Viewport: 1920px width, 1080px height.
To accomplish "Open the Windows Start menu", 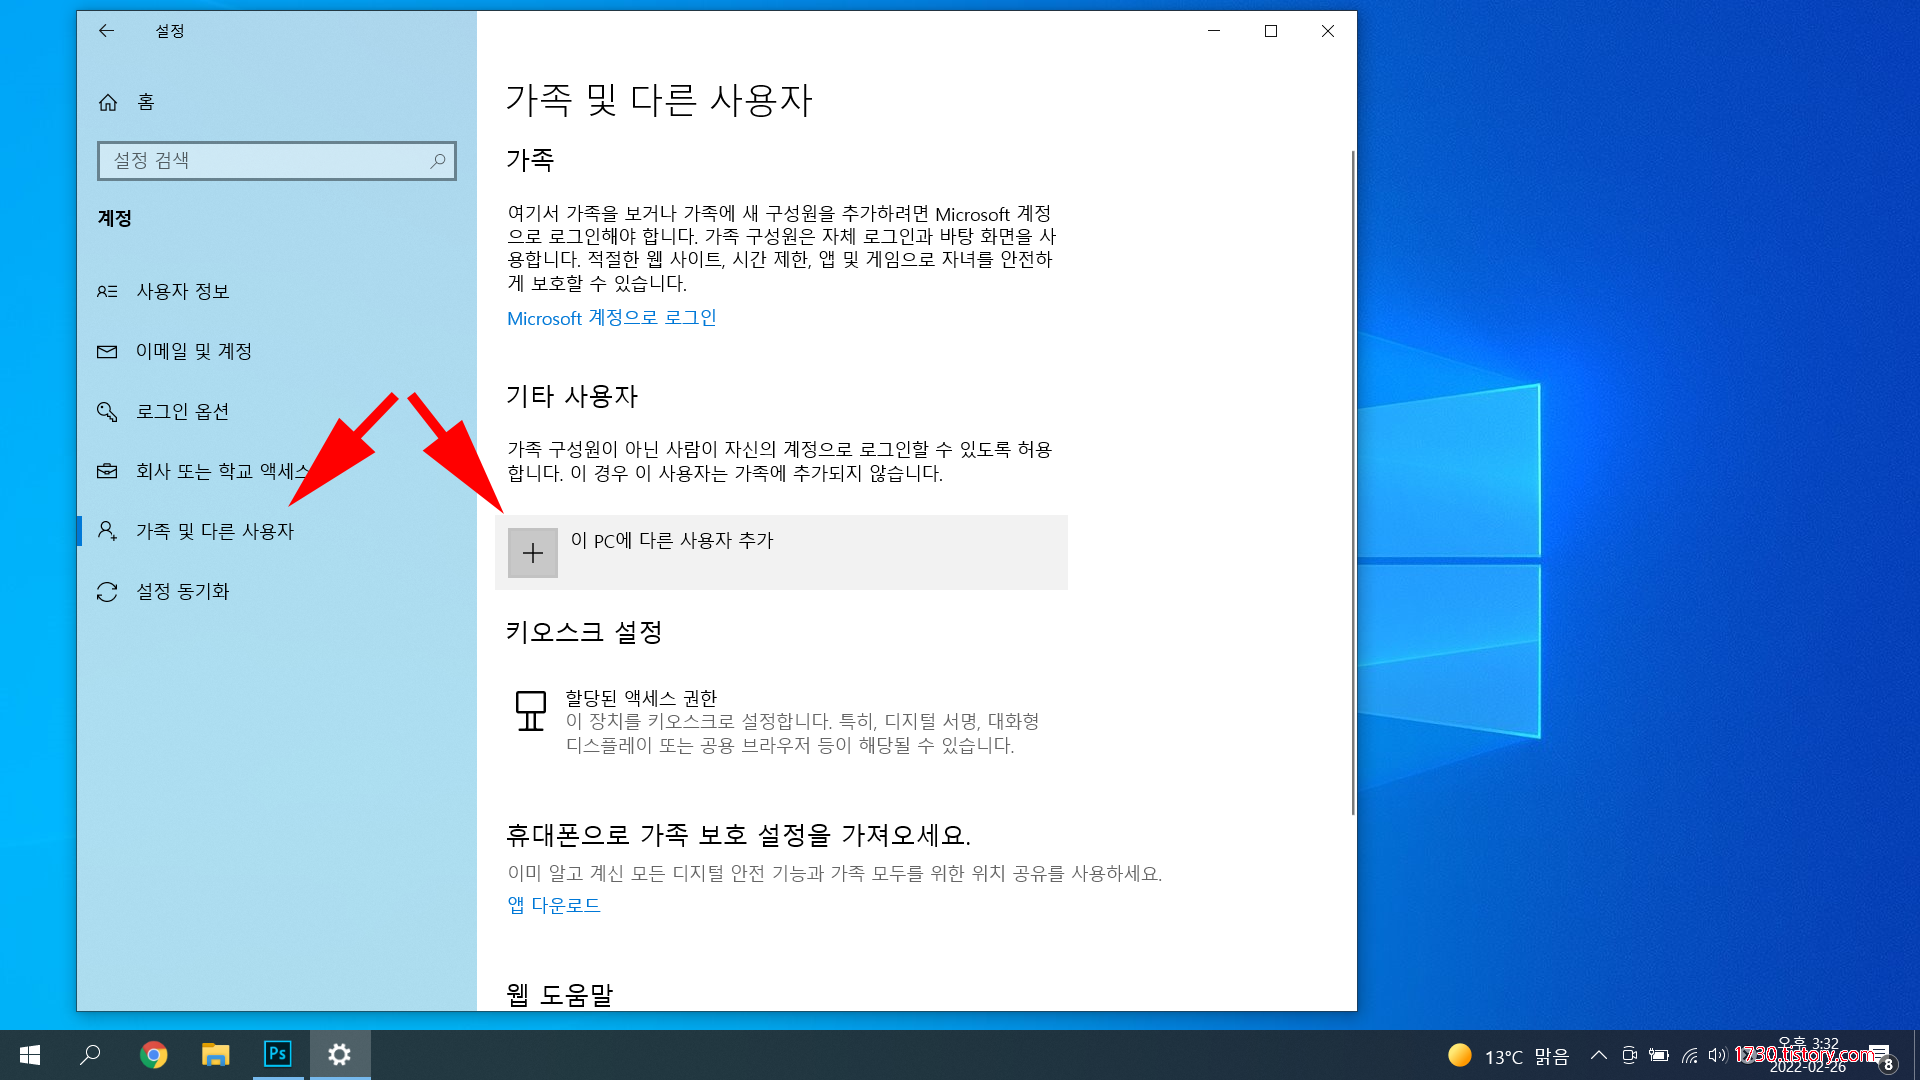I will point(30,1054).
